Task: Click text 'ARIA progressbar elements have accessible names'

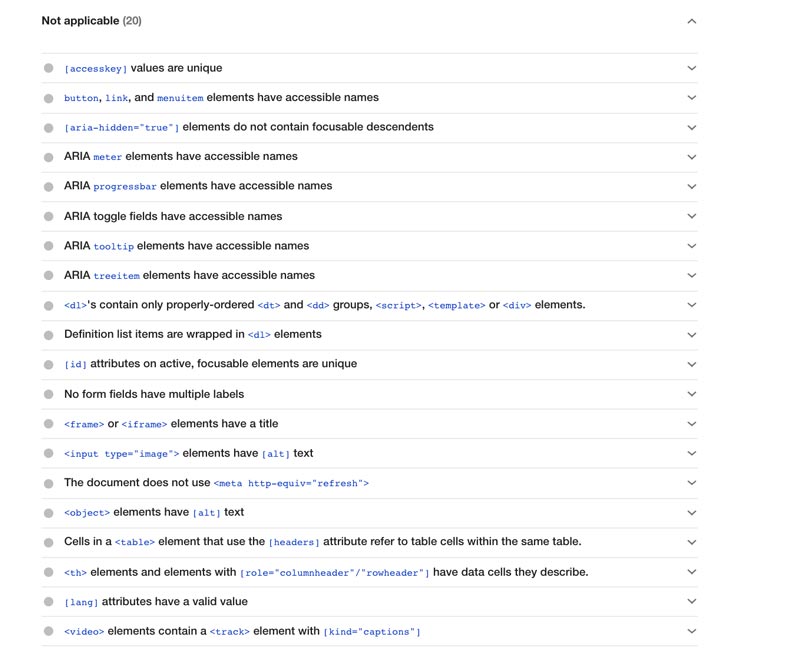Action: 198,186
